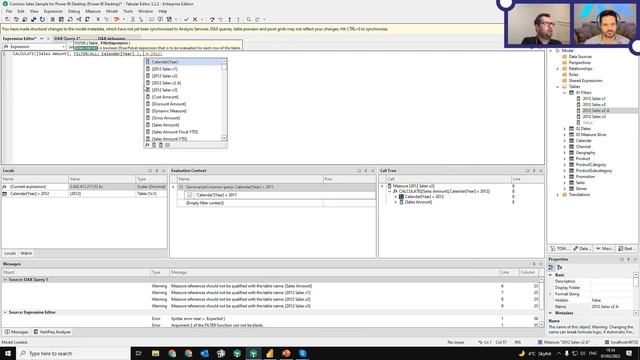Click the autocomplete list scrollbar down arrow
Image resolution: width=640 pixels, height=360 pixels.
[x=224, y=138]
